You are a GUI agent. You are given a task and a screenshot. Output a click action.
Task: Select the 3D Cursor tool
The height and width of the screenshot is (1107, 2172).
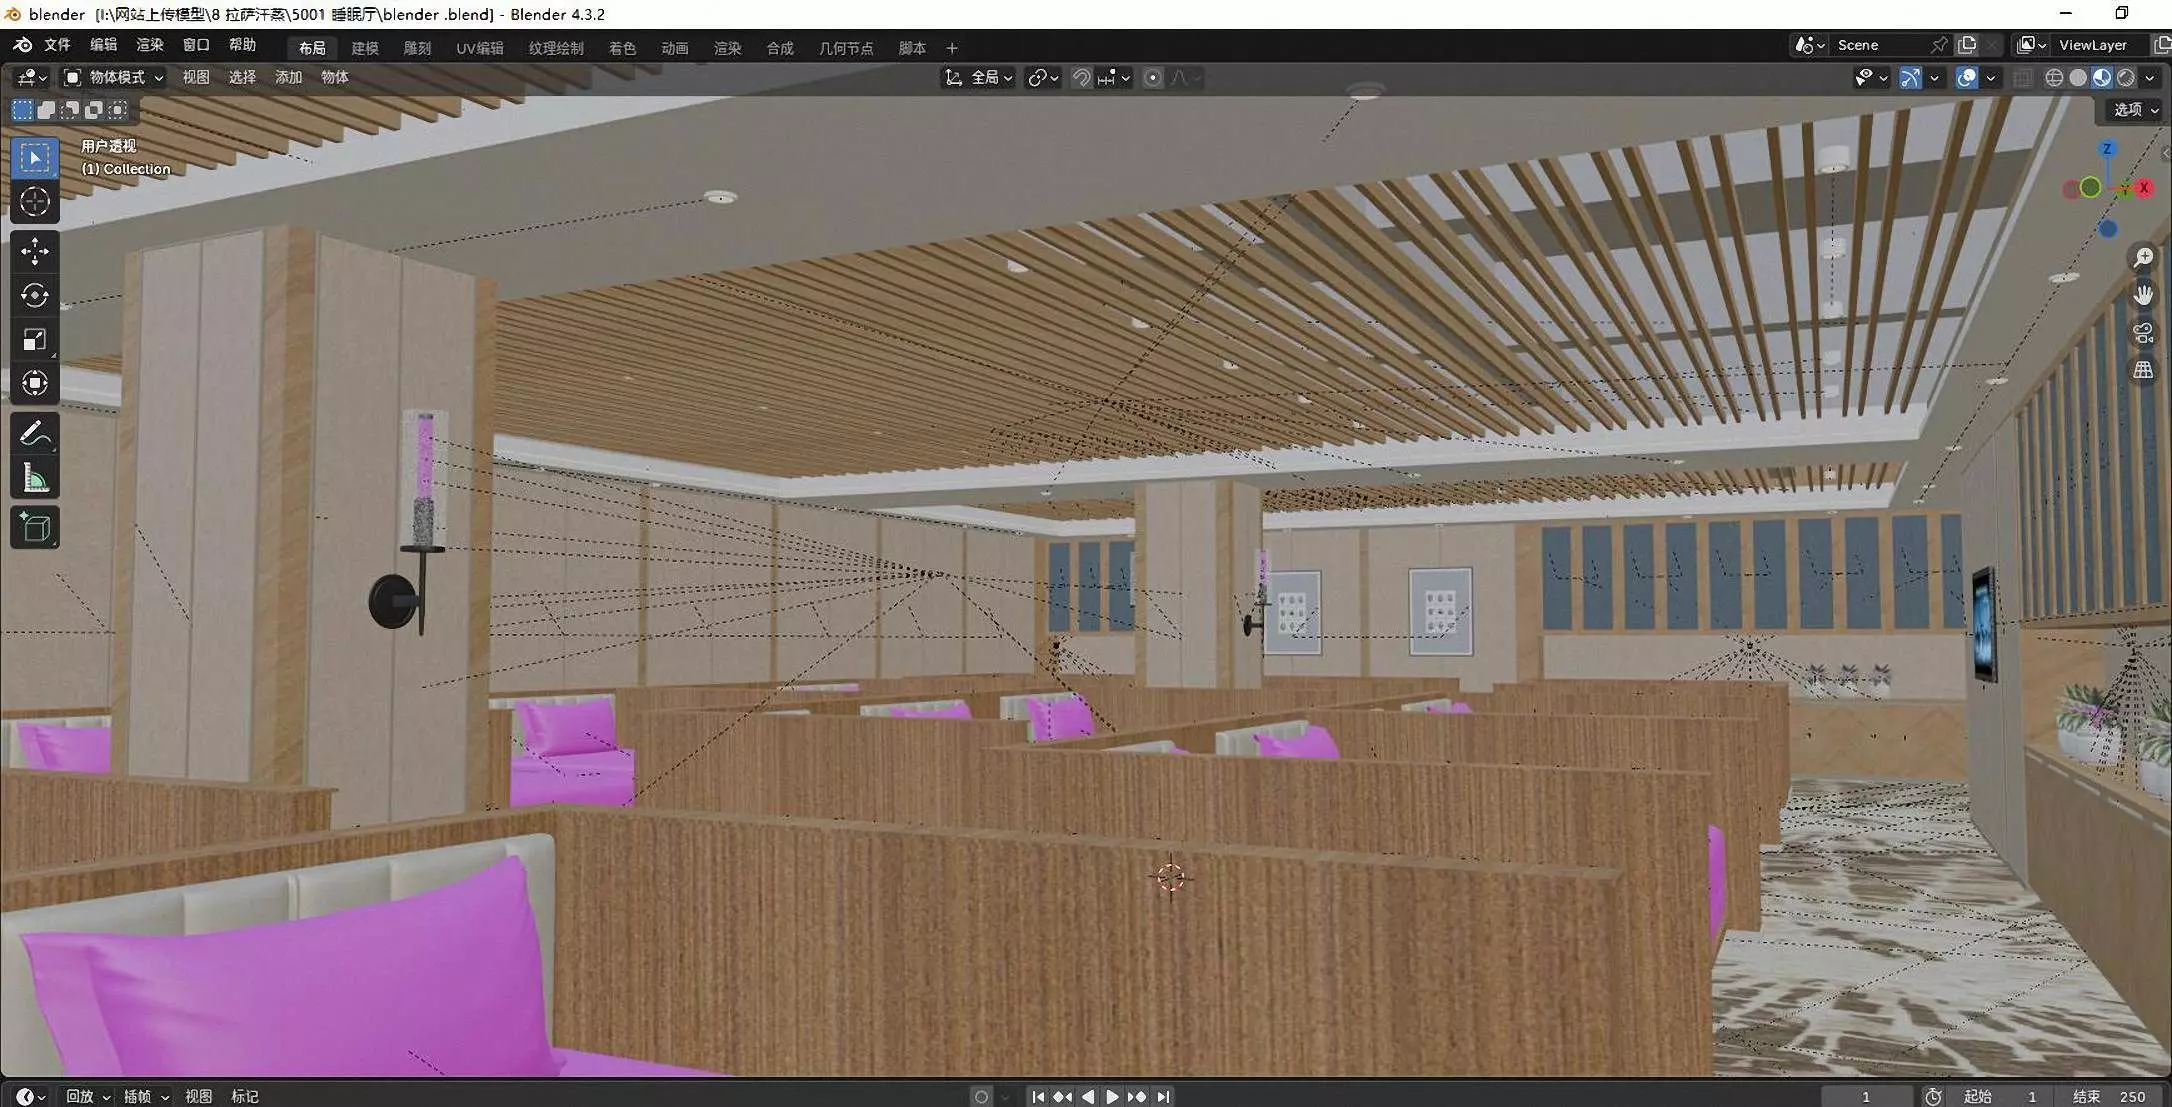coord(35,202)
